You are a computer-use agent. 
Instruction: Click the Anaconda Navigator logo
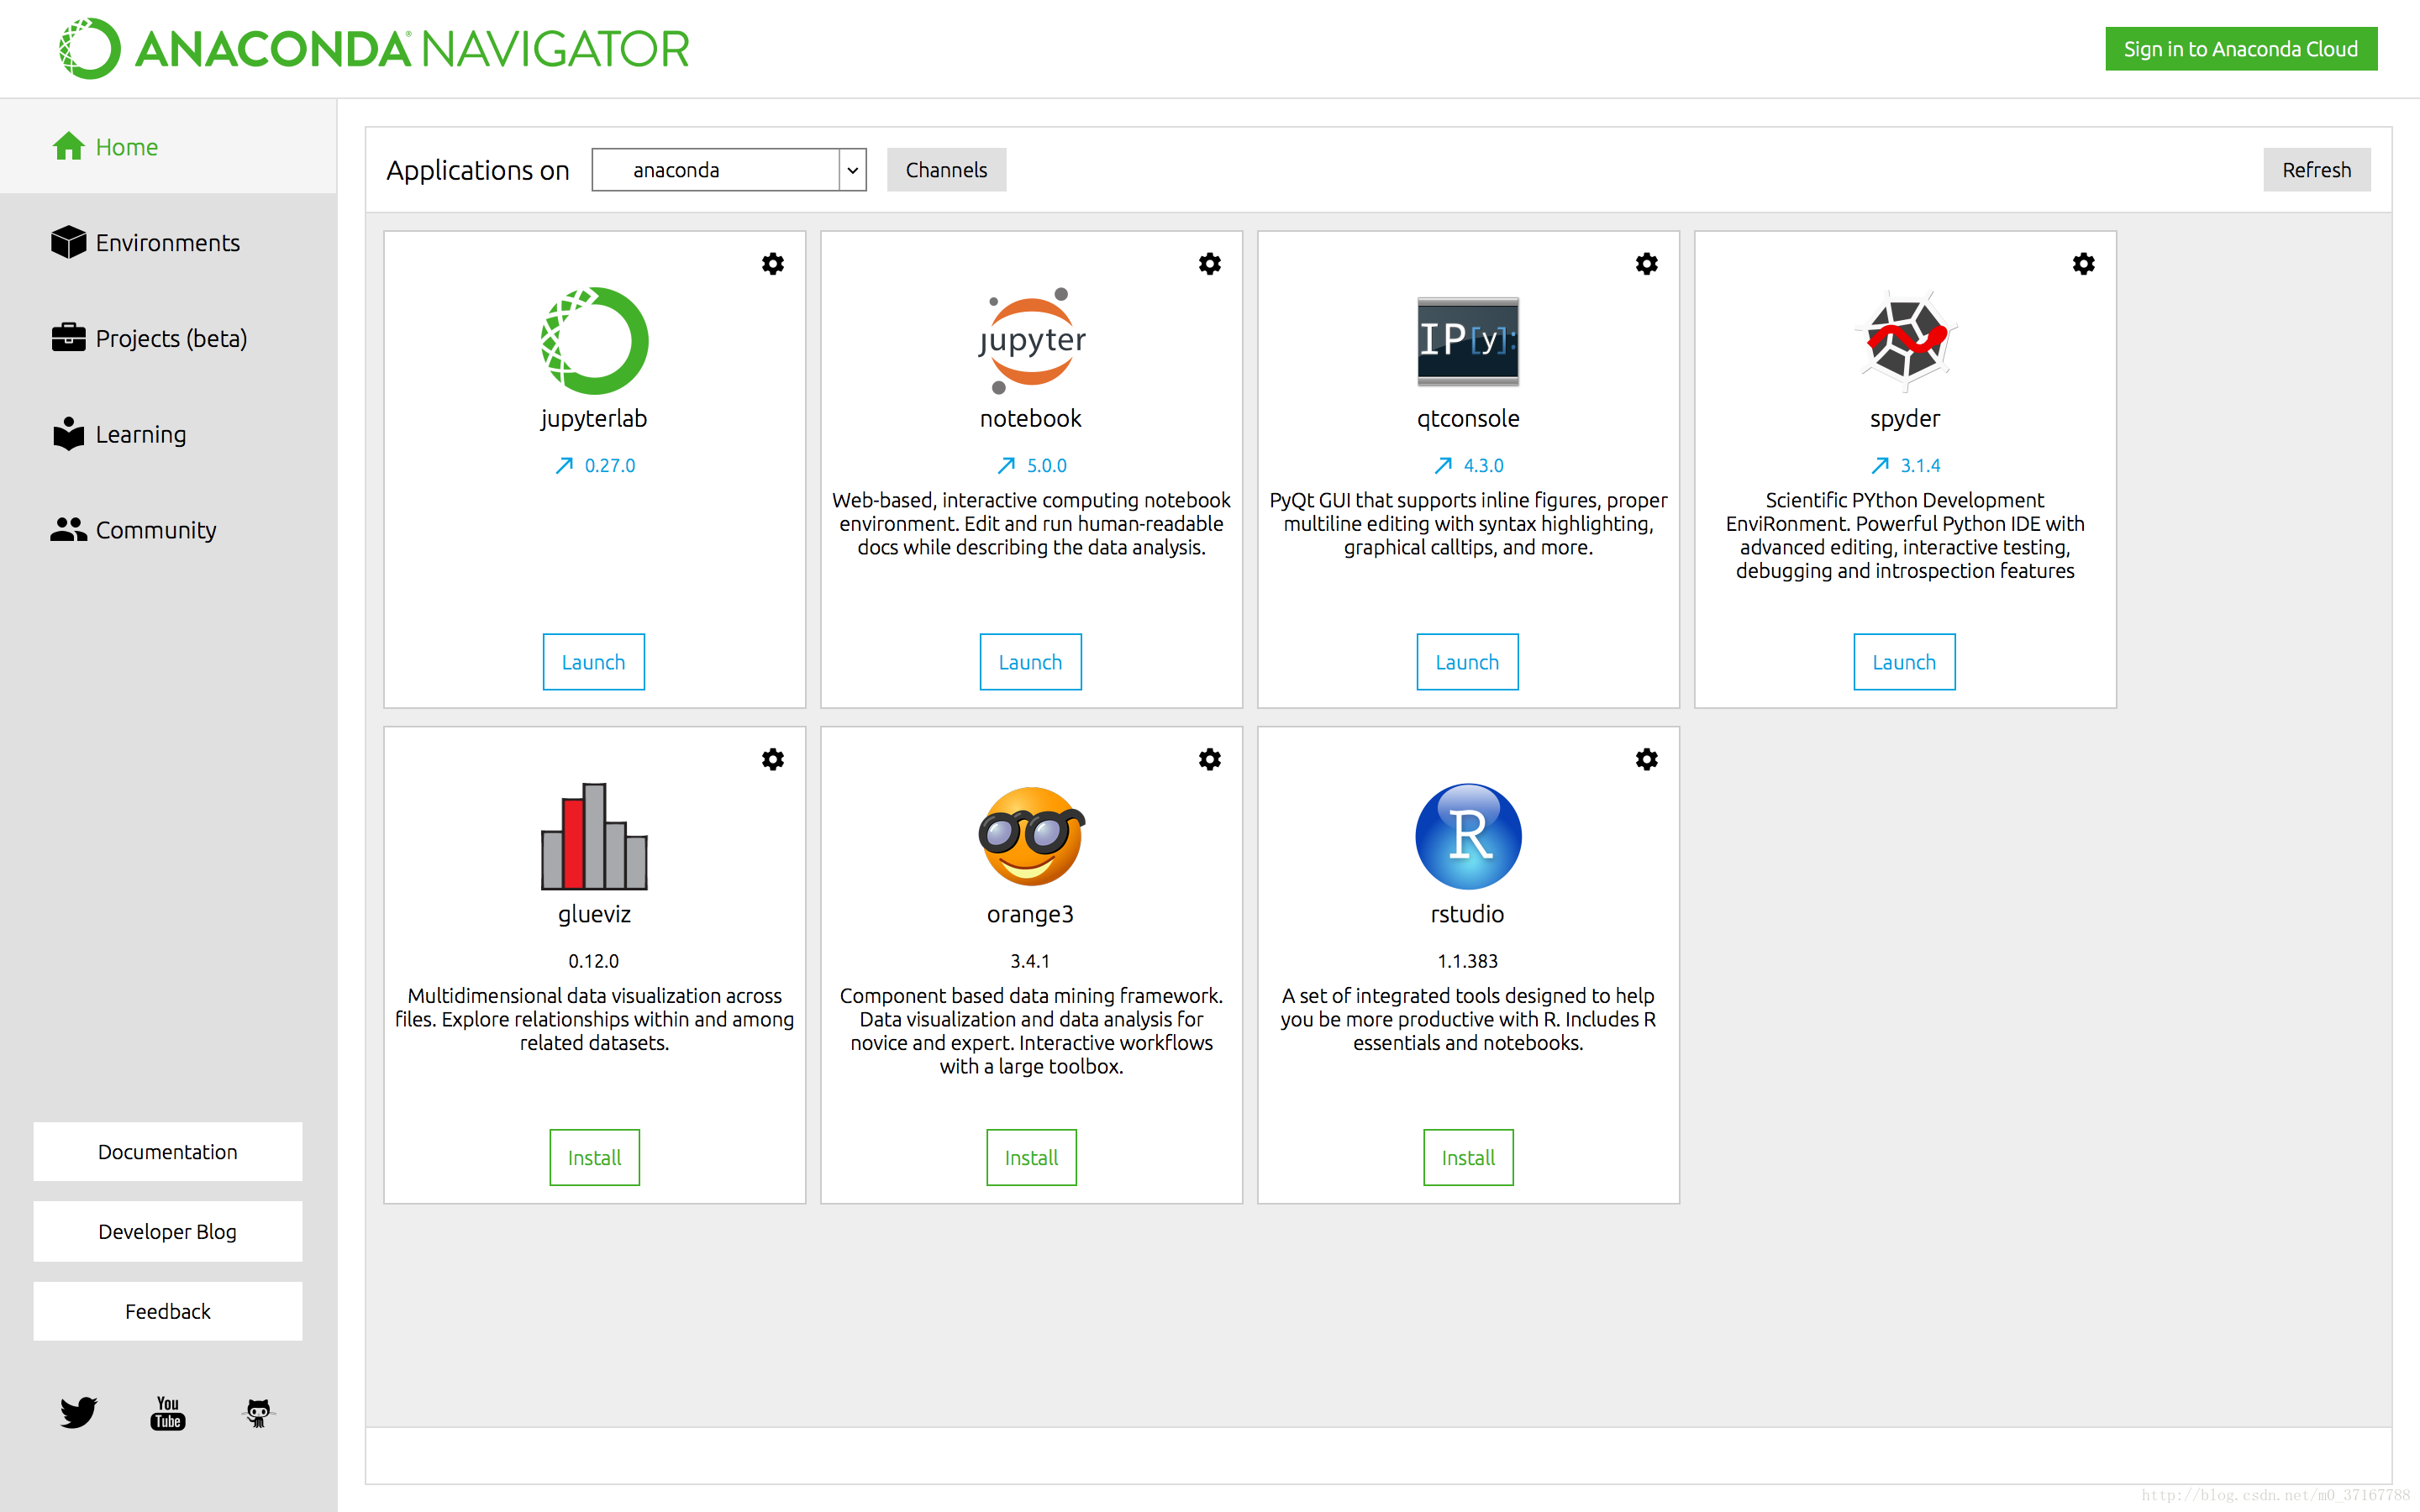pos(374,48)
